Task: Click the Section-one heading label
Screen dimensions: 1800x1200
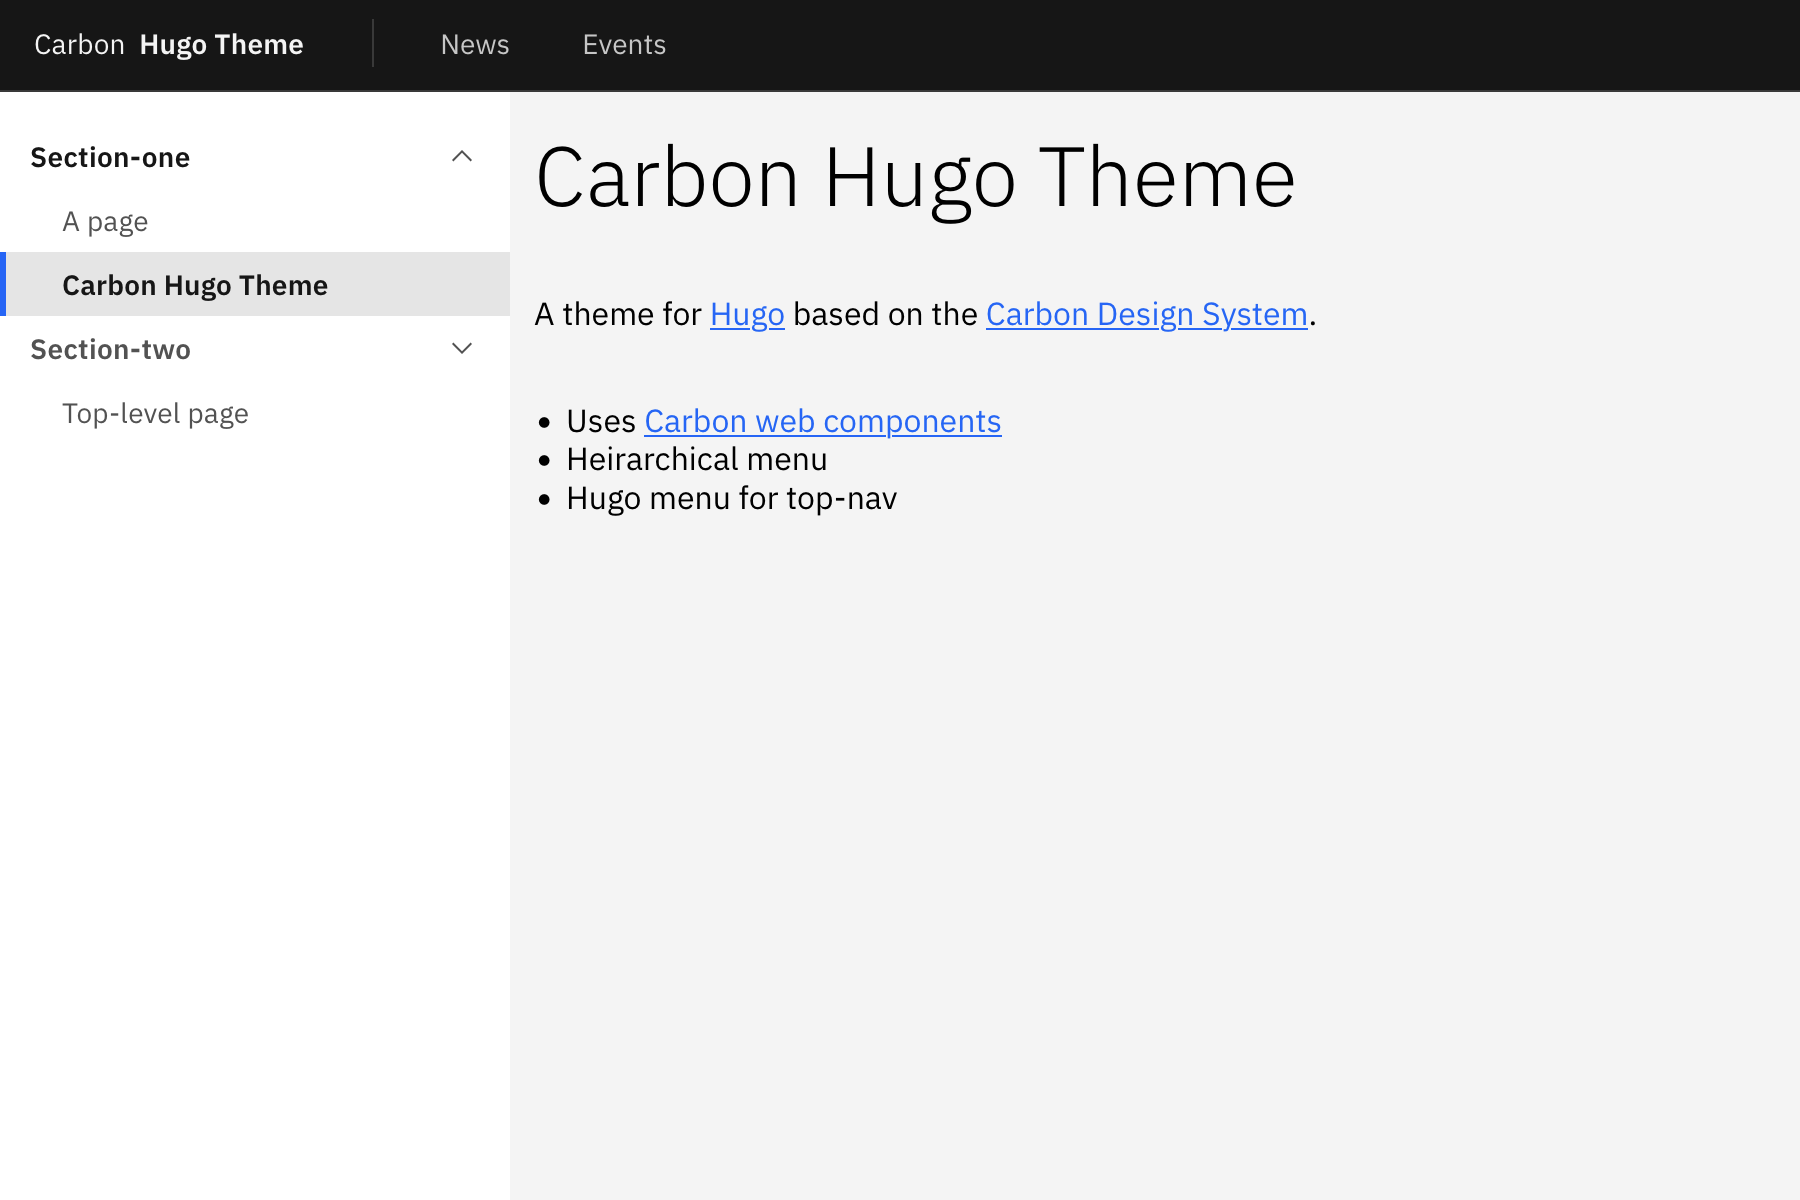Action: tap(110, 157)
